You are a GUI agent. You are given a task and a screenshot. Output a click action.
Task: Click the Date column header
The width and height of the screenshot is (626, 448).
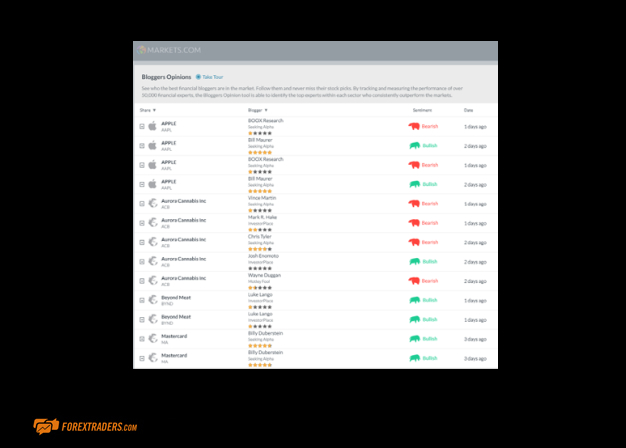click(468, 110)
